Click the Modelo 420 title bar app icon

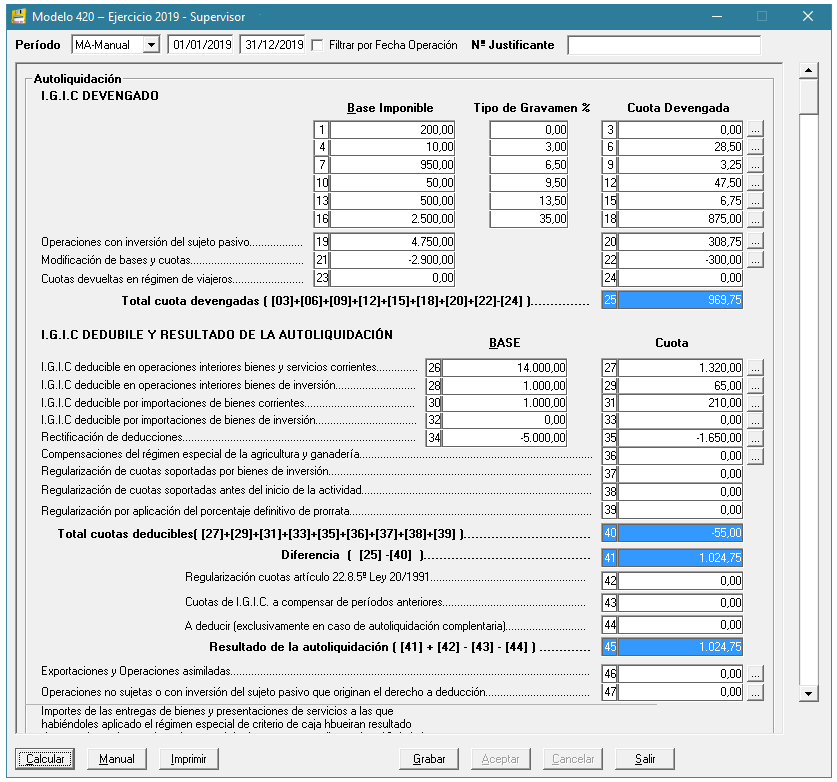pyautogui.click(x=19, y=16)
